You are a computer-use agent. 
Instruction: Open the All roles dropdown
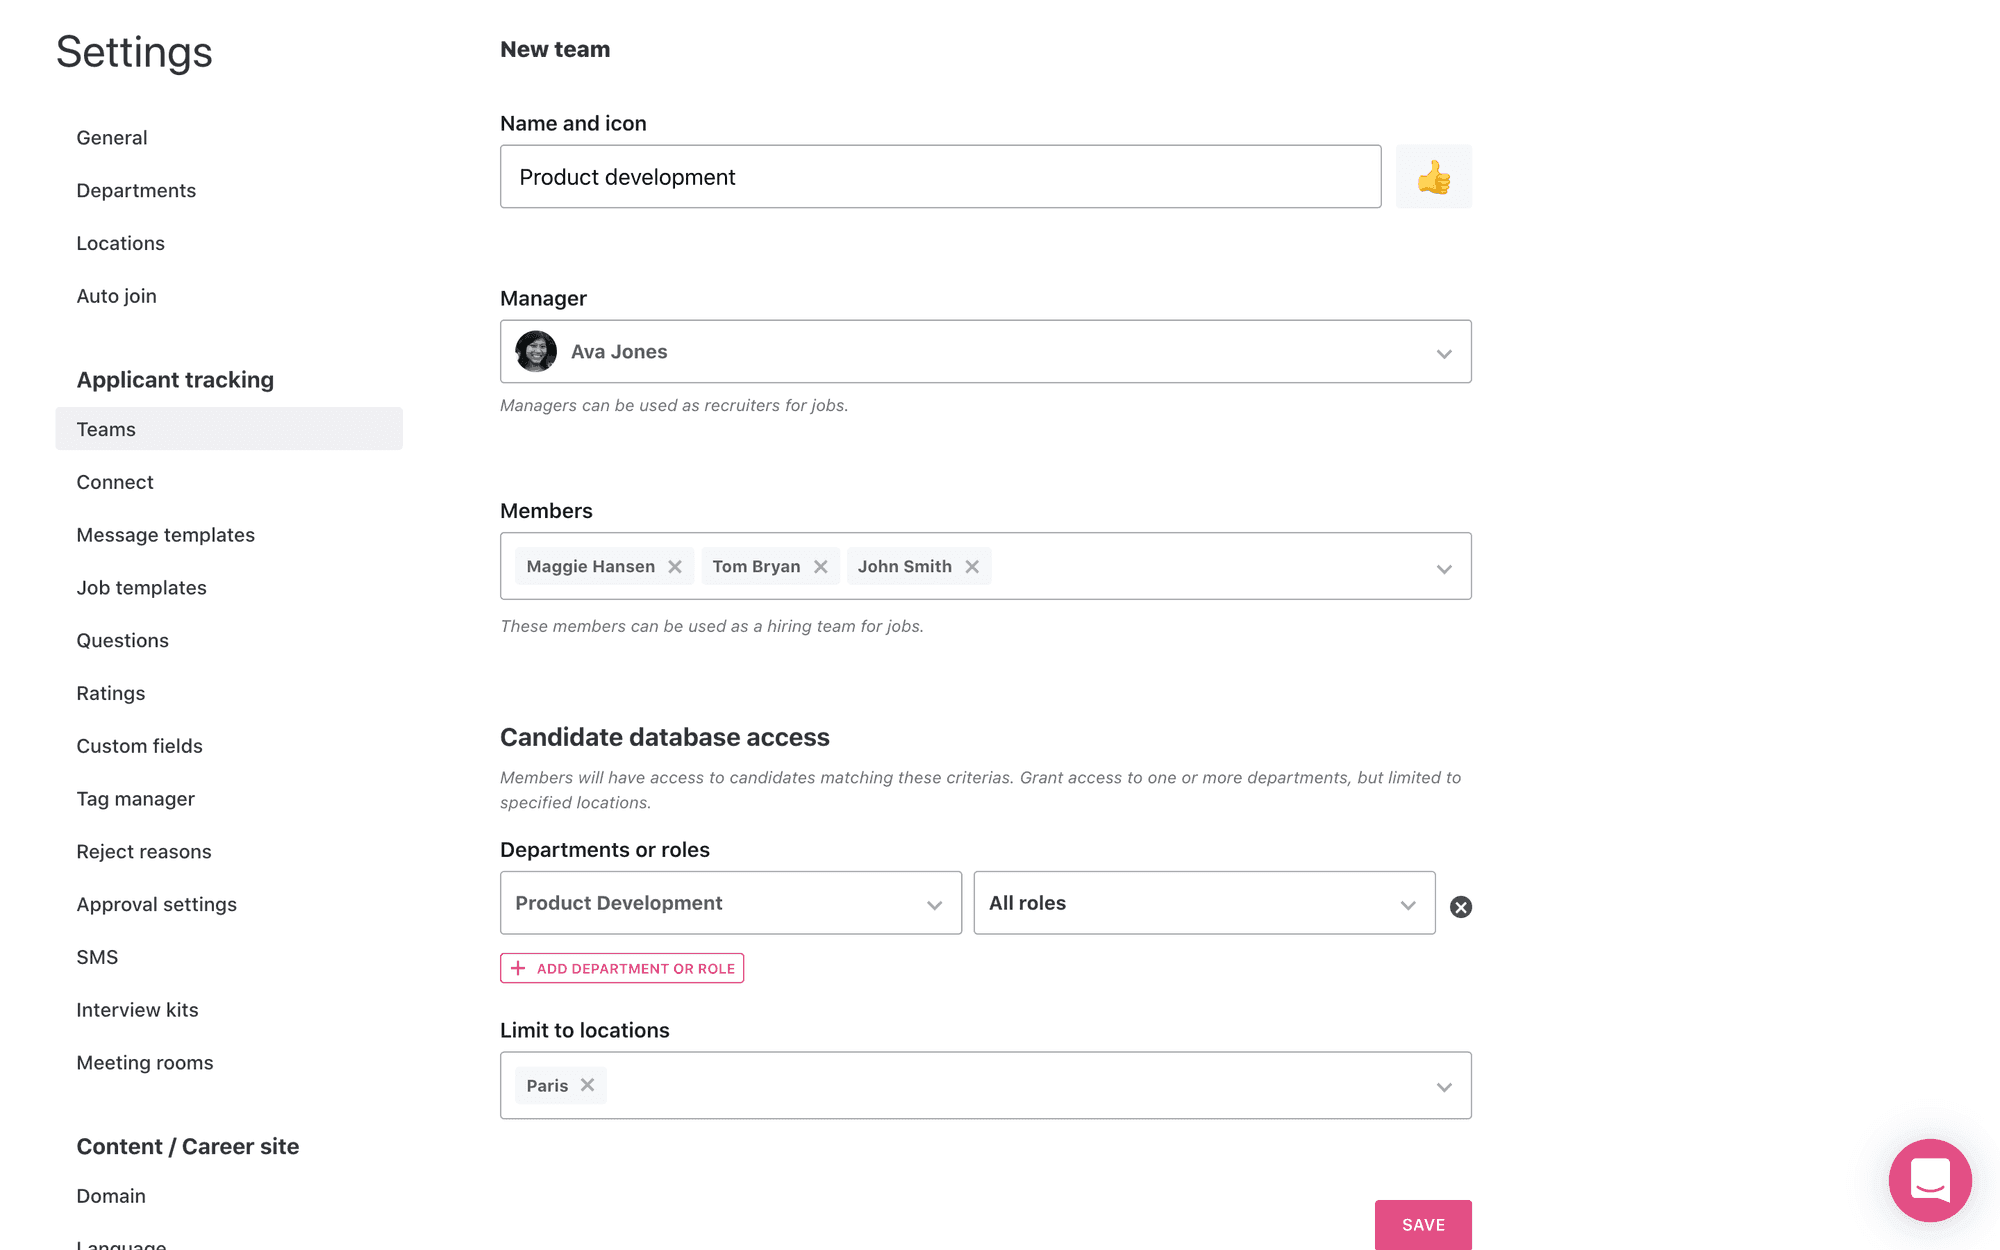click(1204, 903)
